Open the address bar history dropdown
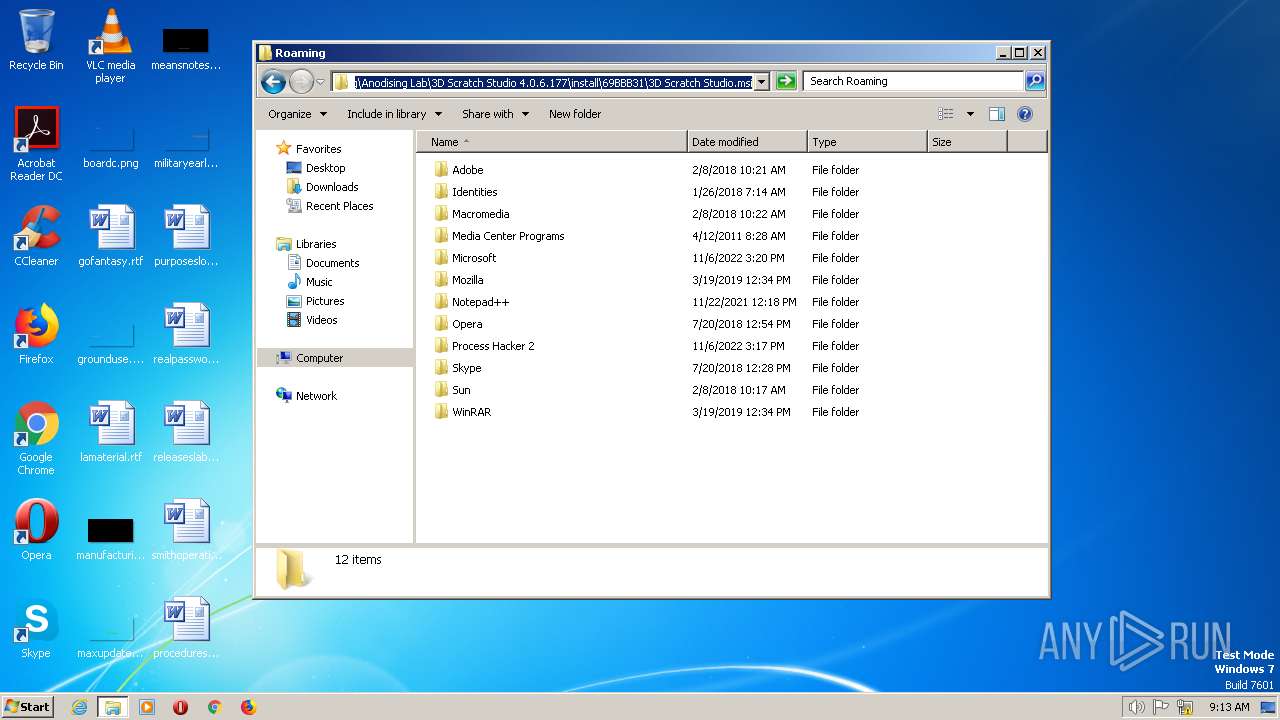1280x720 pixels. [762, 82]
